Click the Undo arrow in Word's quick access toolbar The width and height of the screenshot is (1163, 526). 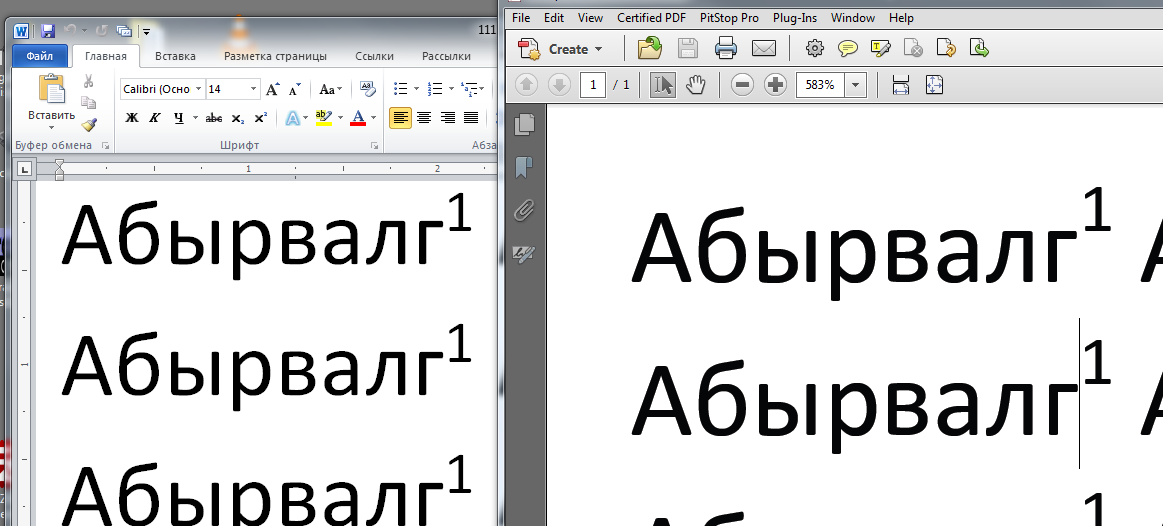pyautogui.click(x=70, y=31)
